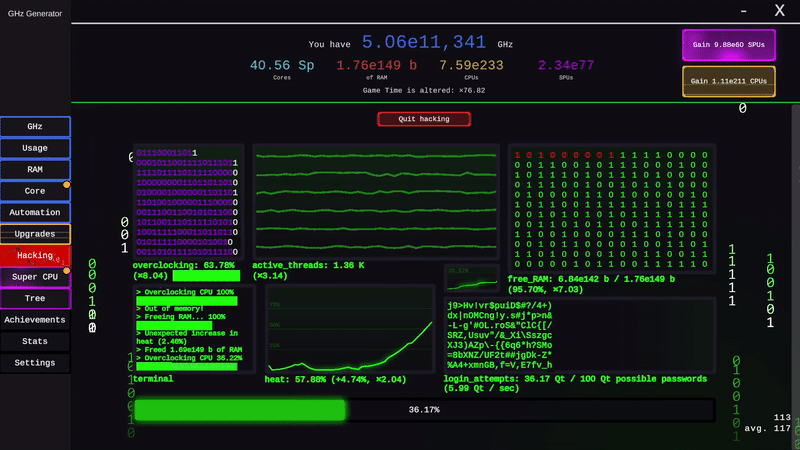Click Gain 9.88e60 SPUs button
The image size is (800, 450).
[x=729, y=45]
